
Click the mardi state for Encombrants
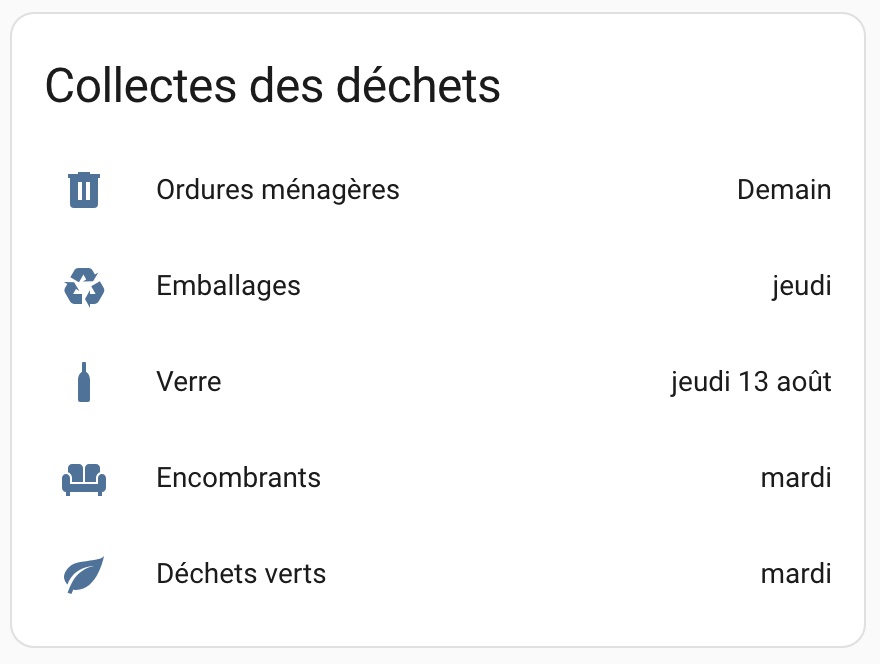pos(796,478)
